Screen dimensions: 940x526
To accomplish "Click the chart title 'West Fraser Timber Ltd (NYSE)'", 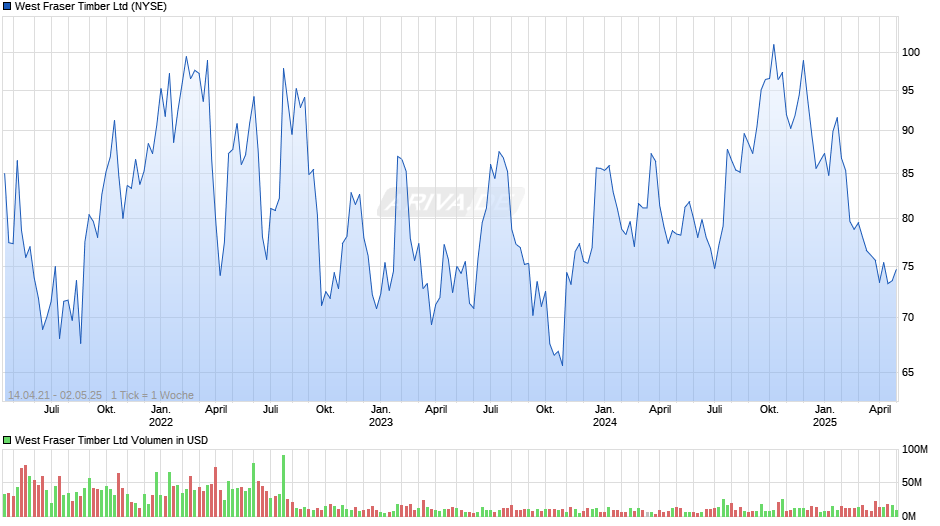I will click(x=91, y=7).
